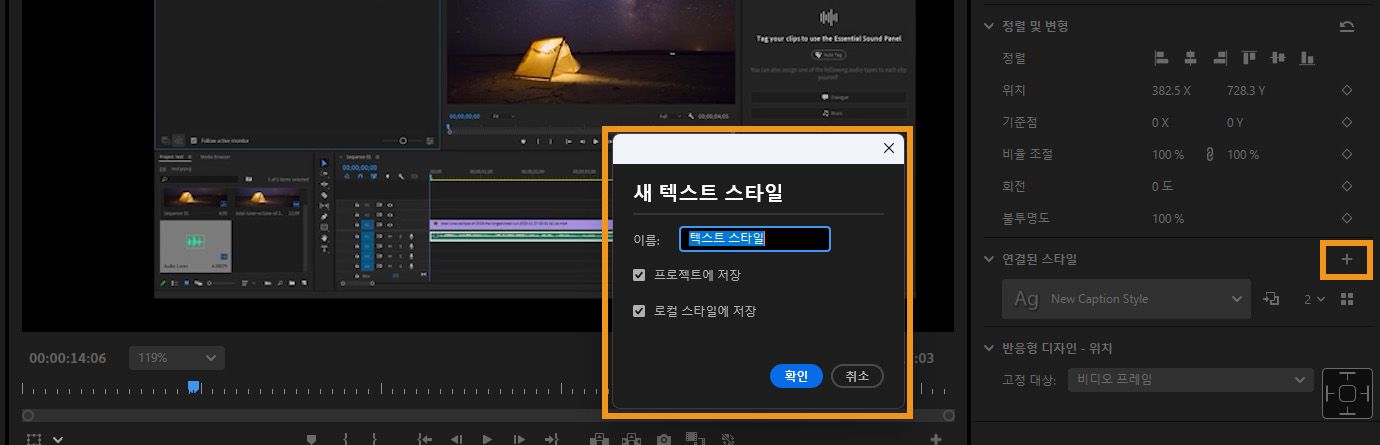Click the add marker icon under the monitor
The image size is (1380, 445).
(x=311, y=439)
